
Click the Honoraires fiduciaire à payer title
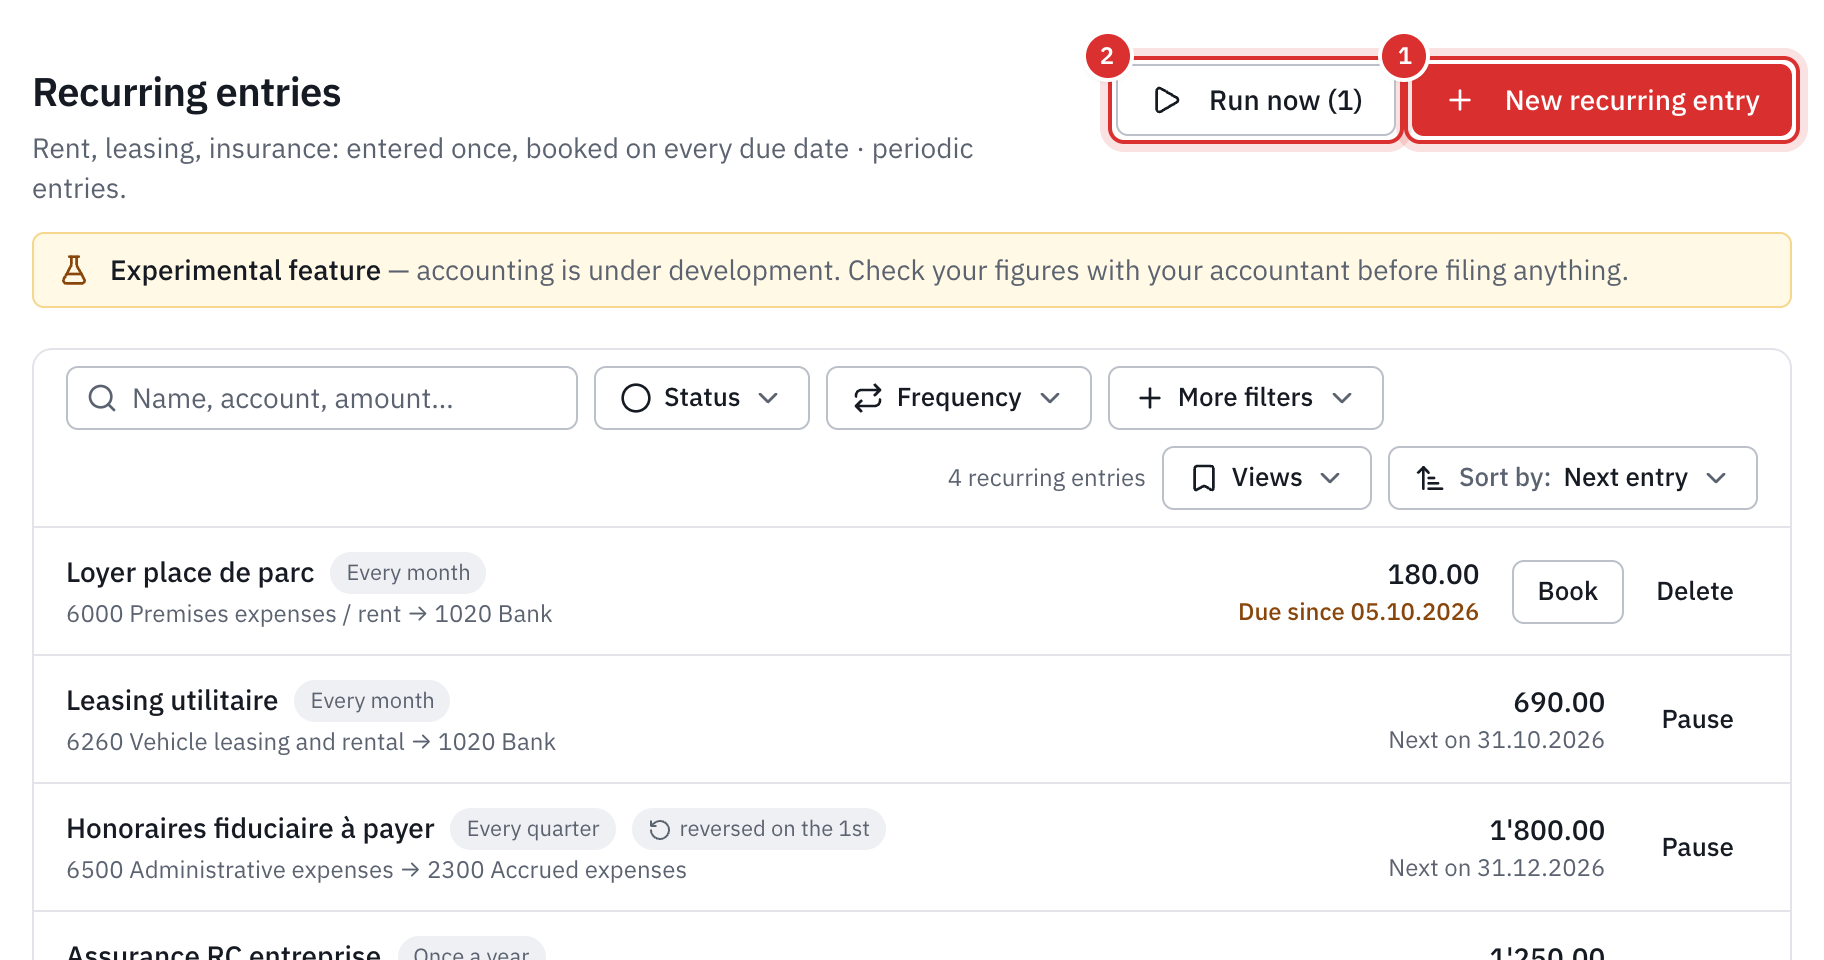click(250, 828)
